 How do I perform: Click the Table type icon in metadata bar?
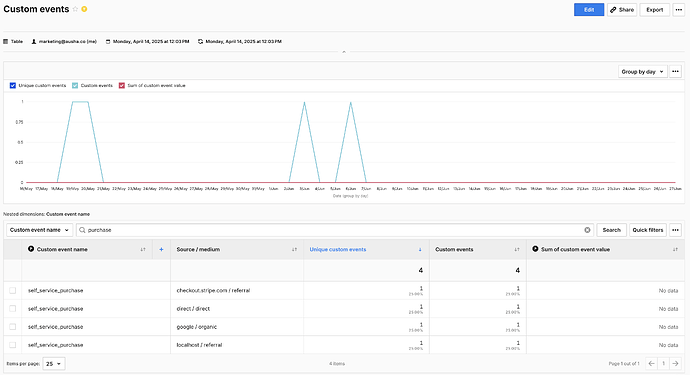[x=6, y=41]
